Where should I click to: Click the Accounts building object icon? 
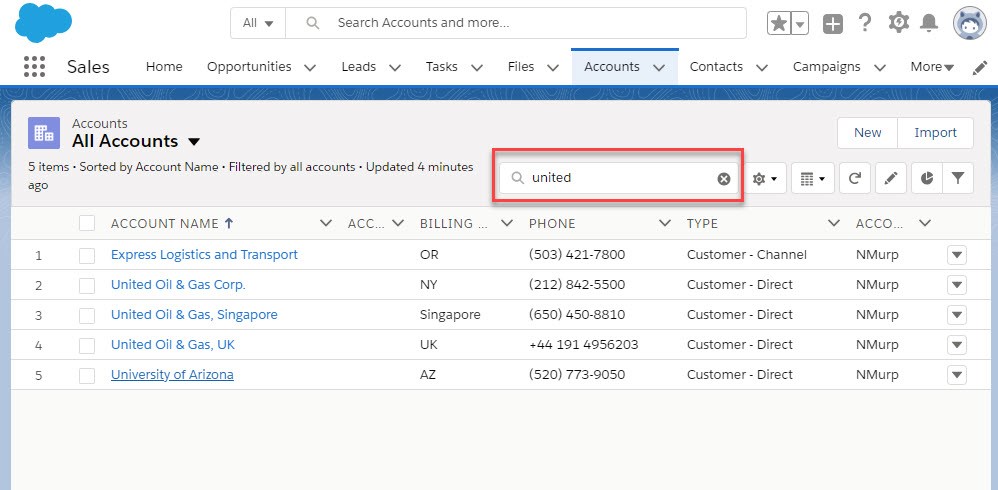(44, 133)
